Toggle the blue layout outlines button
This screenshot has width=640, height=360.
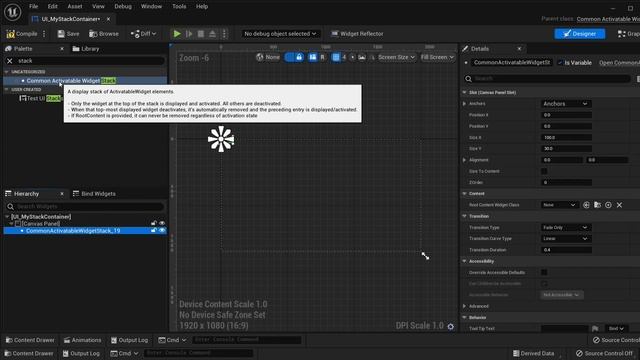pos(313,58)
